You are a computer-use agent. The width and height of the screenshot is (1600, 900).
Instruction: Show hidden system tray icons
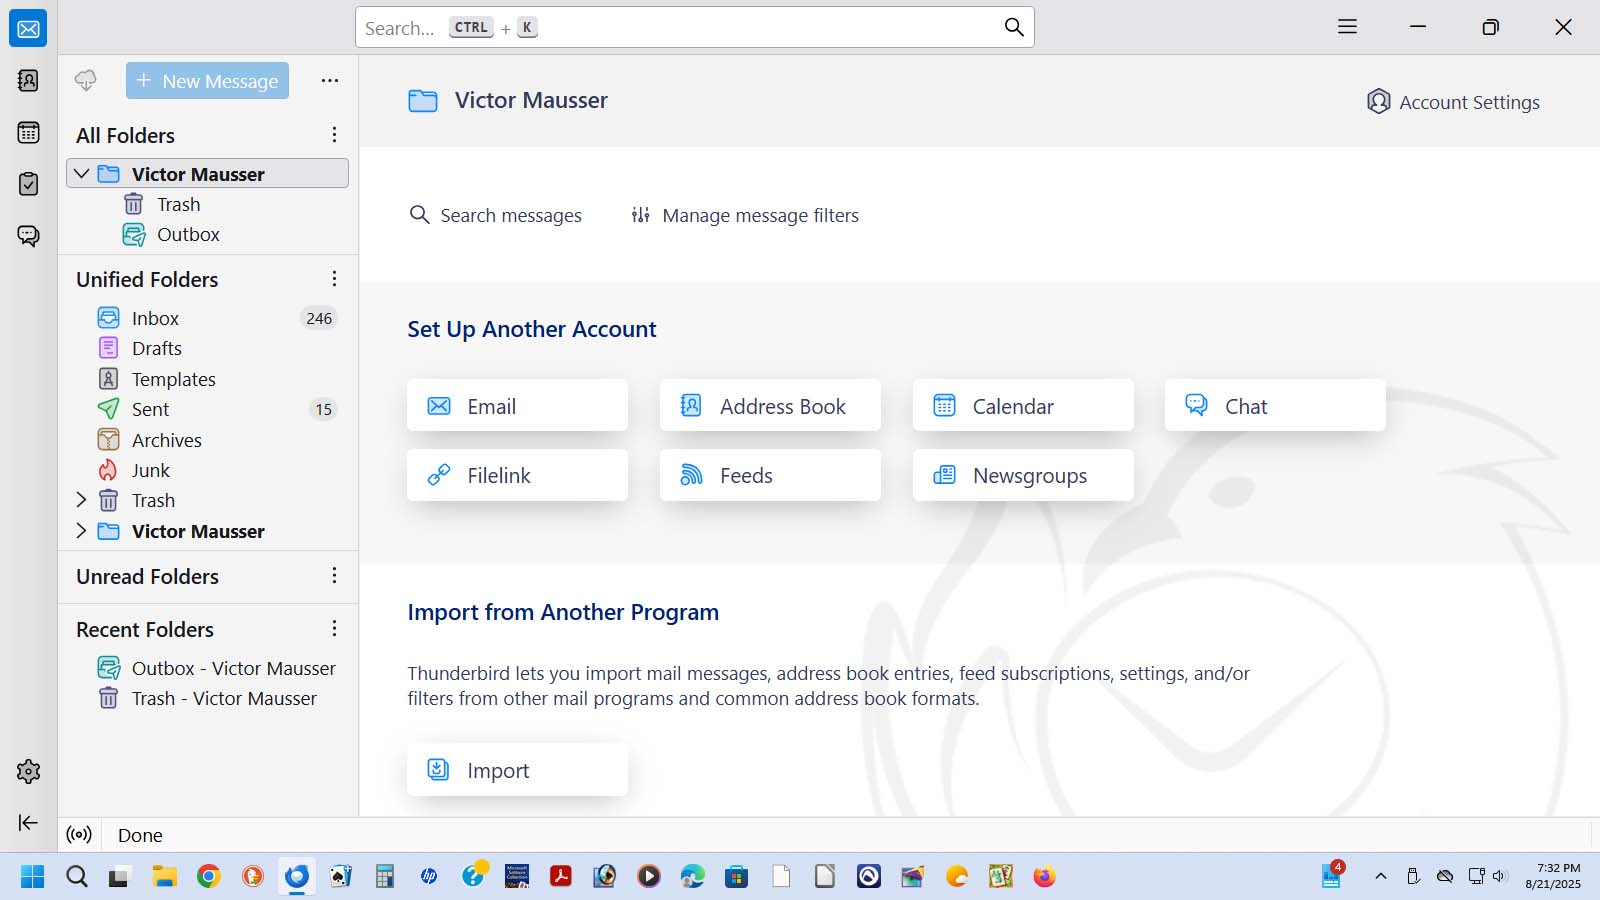click(x=1381, y=876)
